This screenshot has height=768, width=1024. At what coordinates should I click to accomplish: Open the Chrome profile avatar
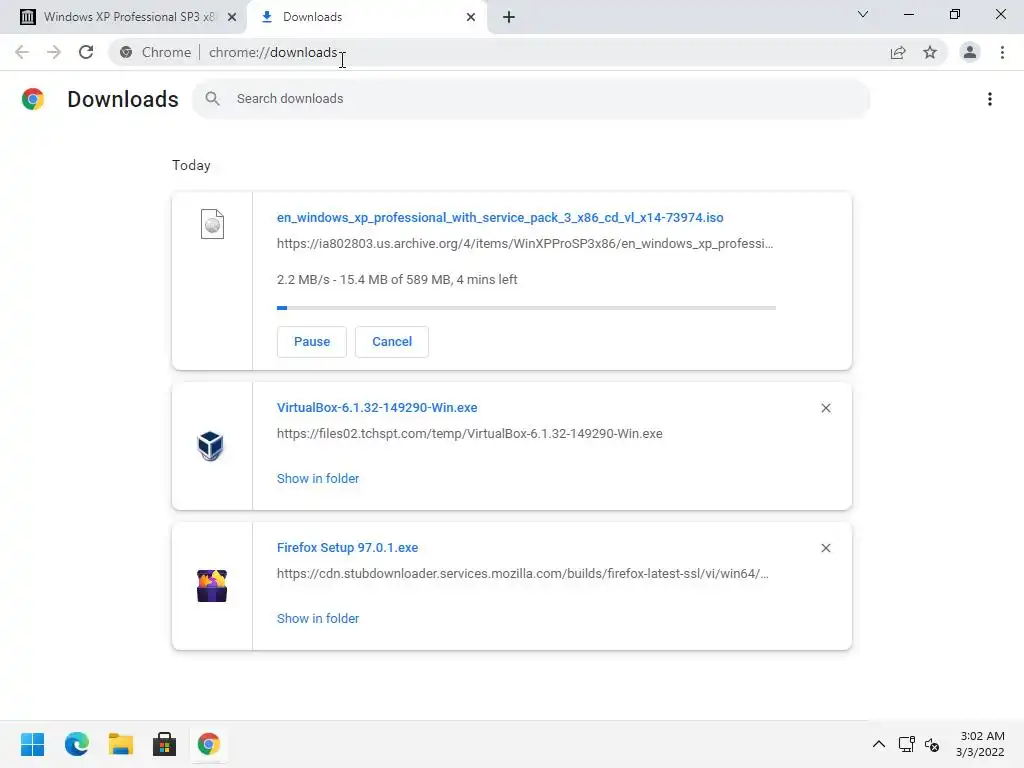(x=970, y=52)
